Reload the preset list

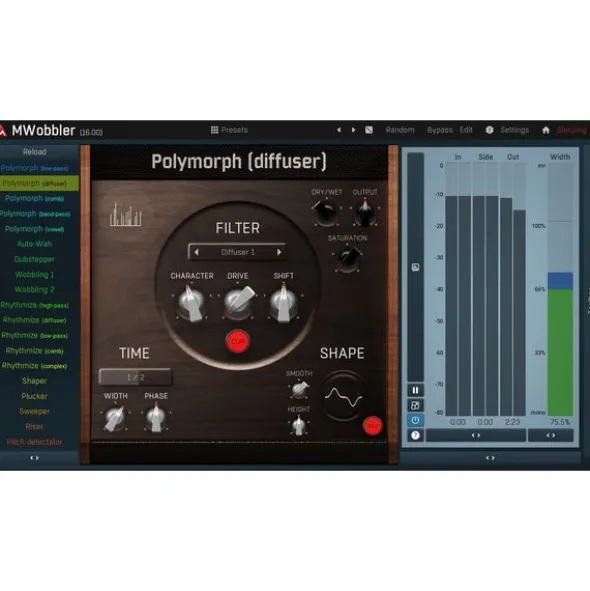click(x=34, y=152)
